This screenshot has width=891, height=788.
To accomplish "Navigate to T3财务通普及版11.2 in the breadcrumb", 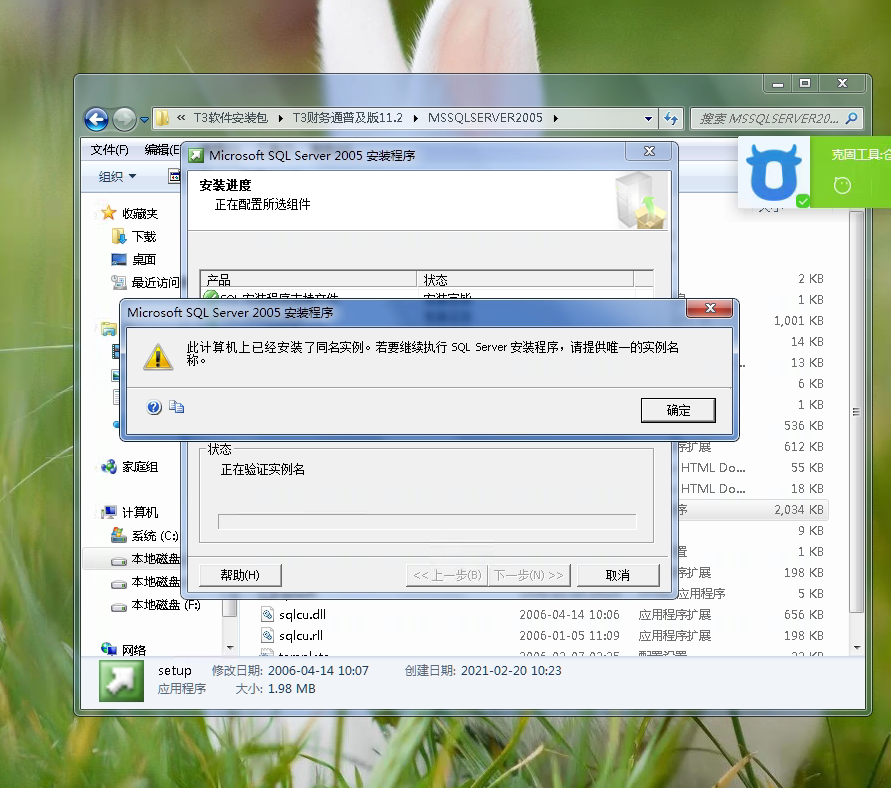I will (347, 118).
